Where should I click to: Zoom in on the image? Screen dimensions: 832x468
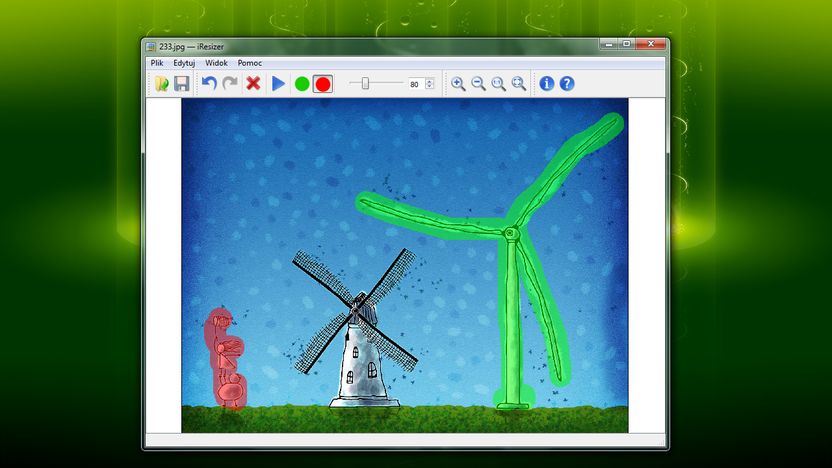(x=458, y=84)
